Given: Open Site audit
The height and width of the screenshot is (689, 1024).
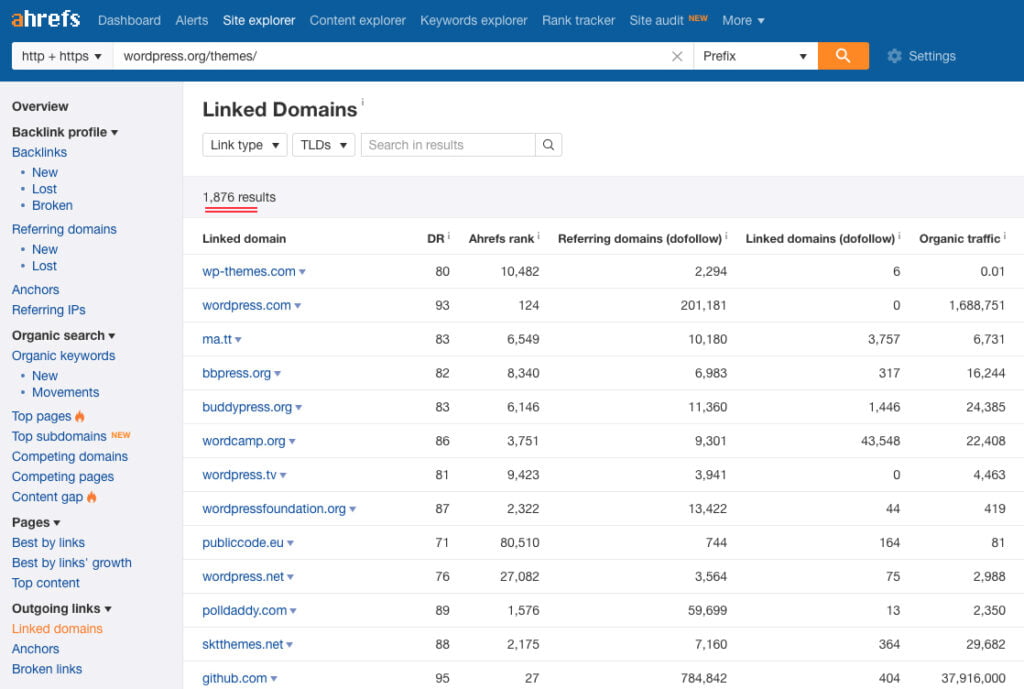Looking at the screenshot, I should (x=656, y=20).
